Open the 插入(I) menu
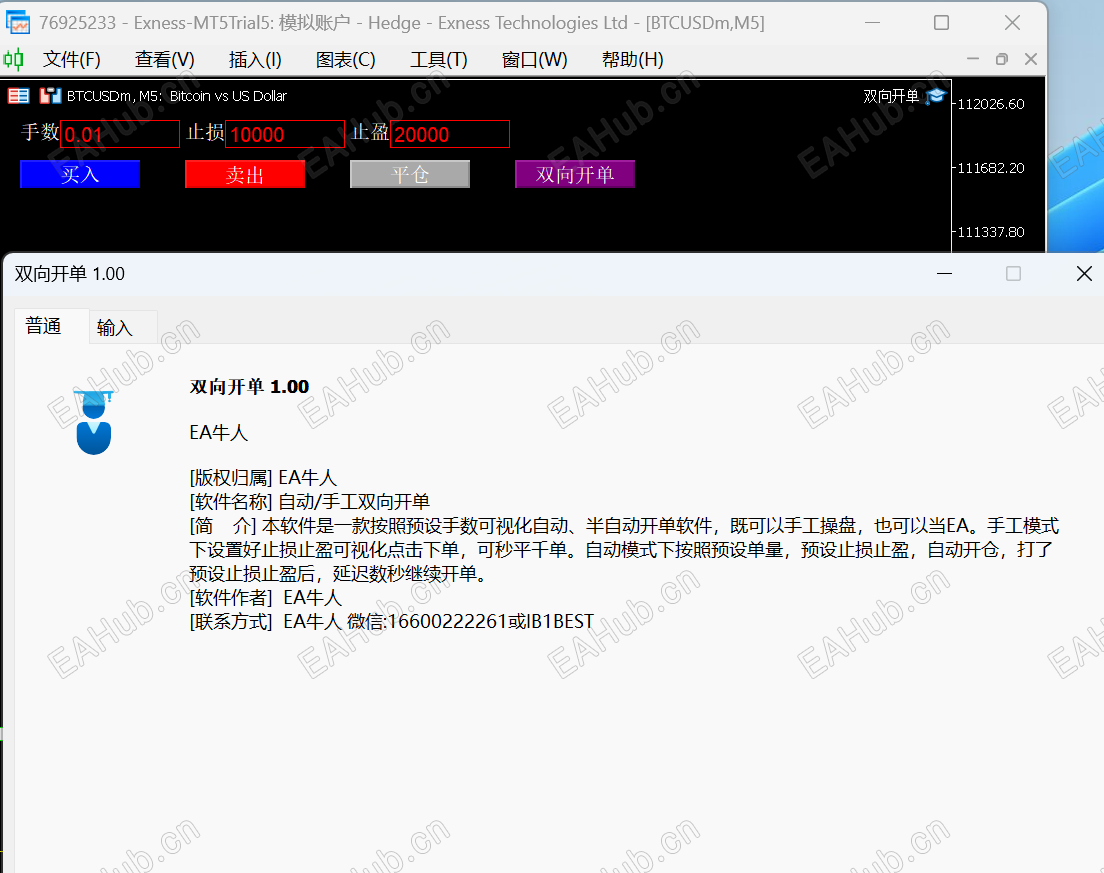Viewport: 1104px width, 873px height. click(x=253, y=59)
